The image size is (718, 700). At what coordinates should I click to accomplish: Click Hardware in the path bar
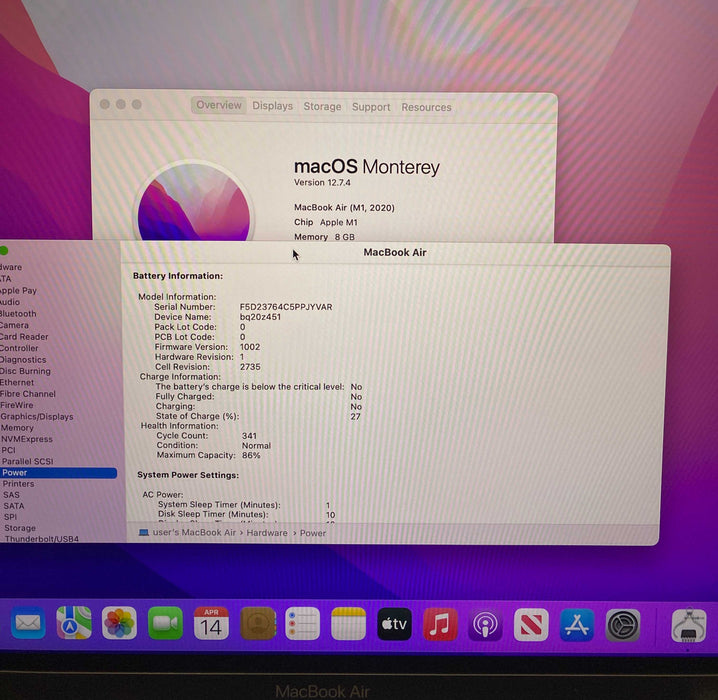267,532
